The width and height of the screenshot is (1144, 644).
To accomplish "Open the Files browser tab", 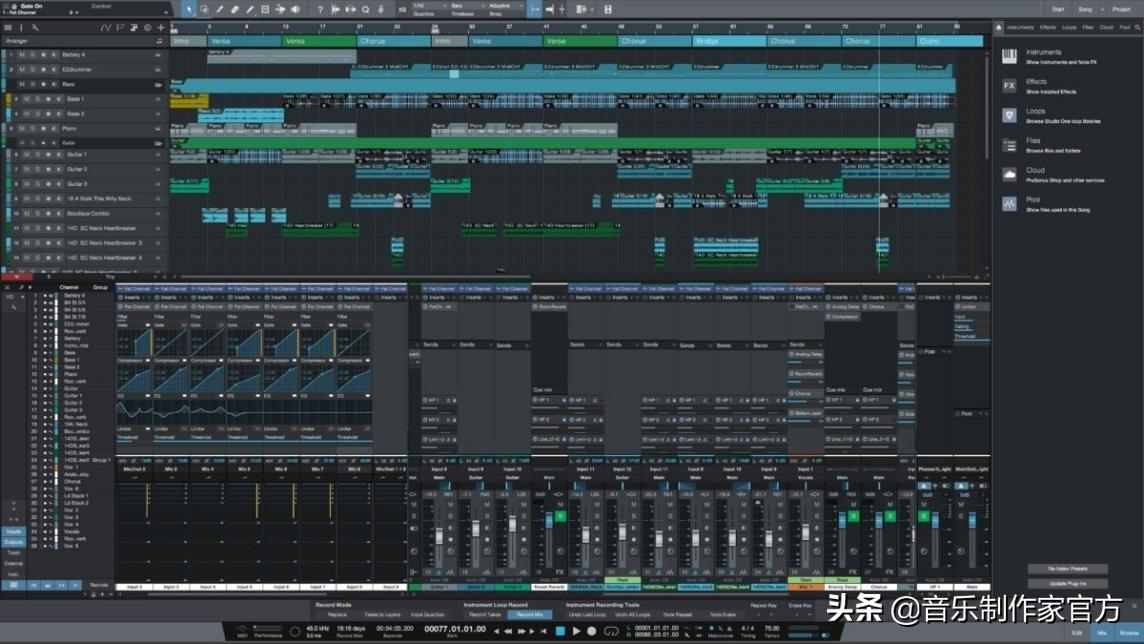I will (1088, 27).
